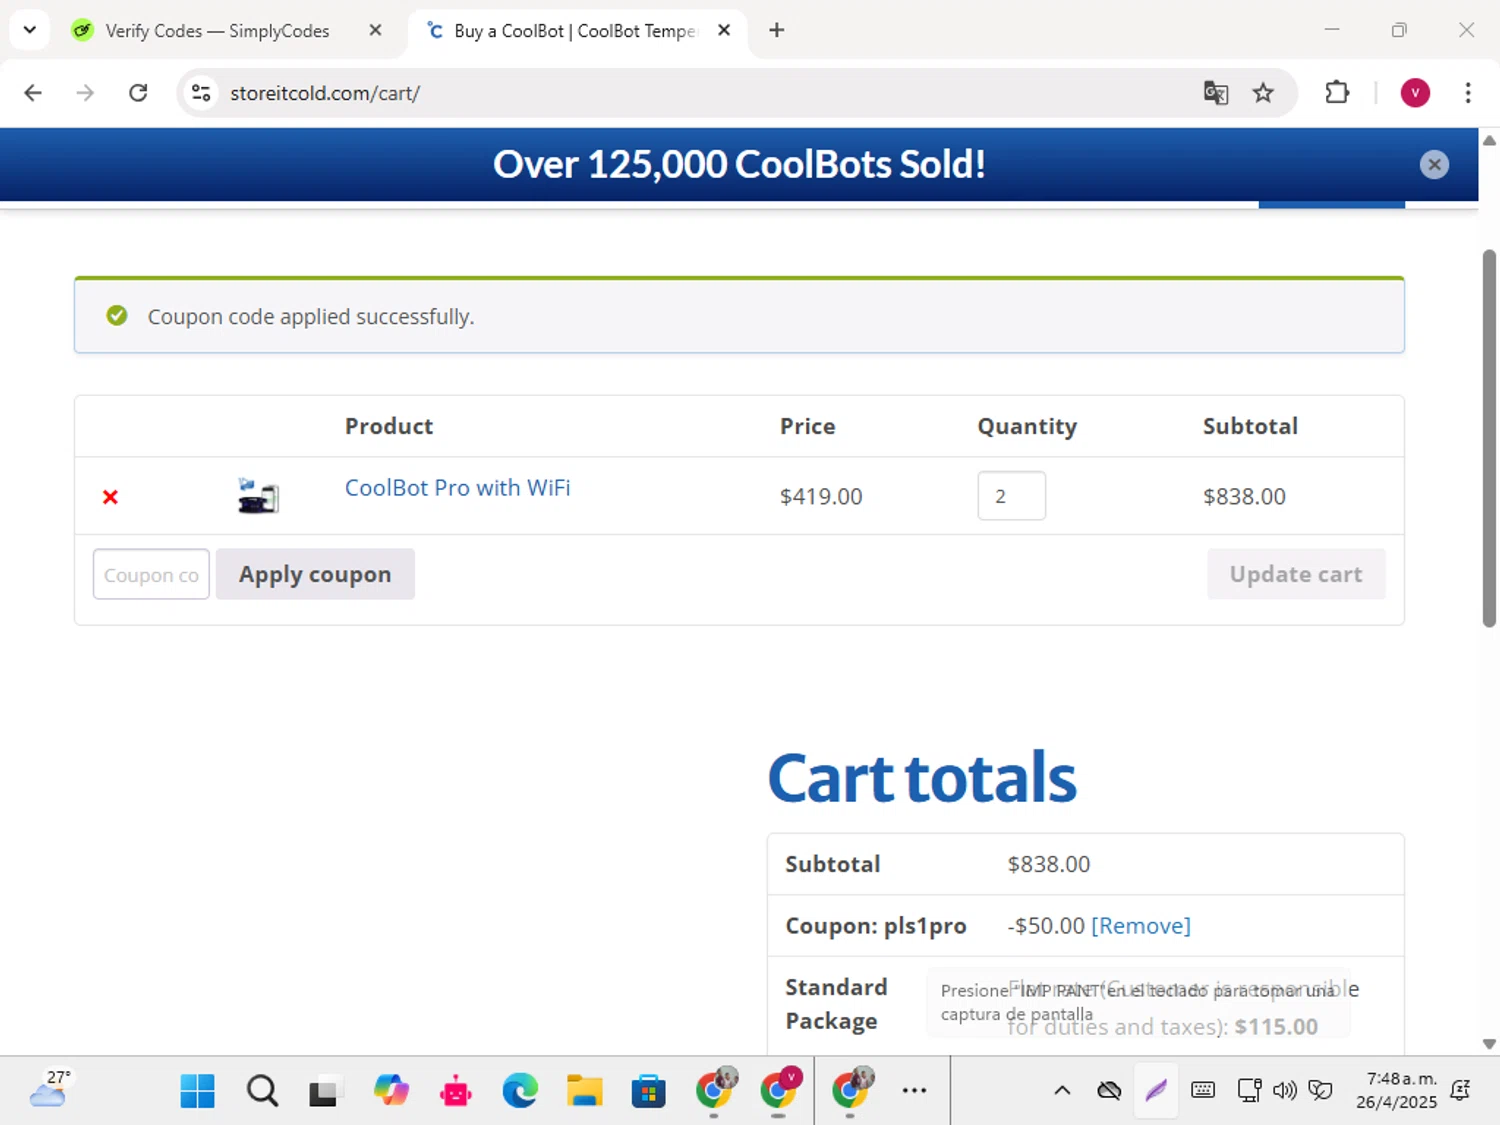Open Task View on the taskbar

coord(325,1091)
